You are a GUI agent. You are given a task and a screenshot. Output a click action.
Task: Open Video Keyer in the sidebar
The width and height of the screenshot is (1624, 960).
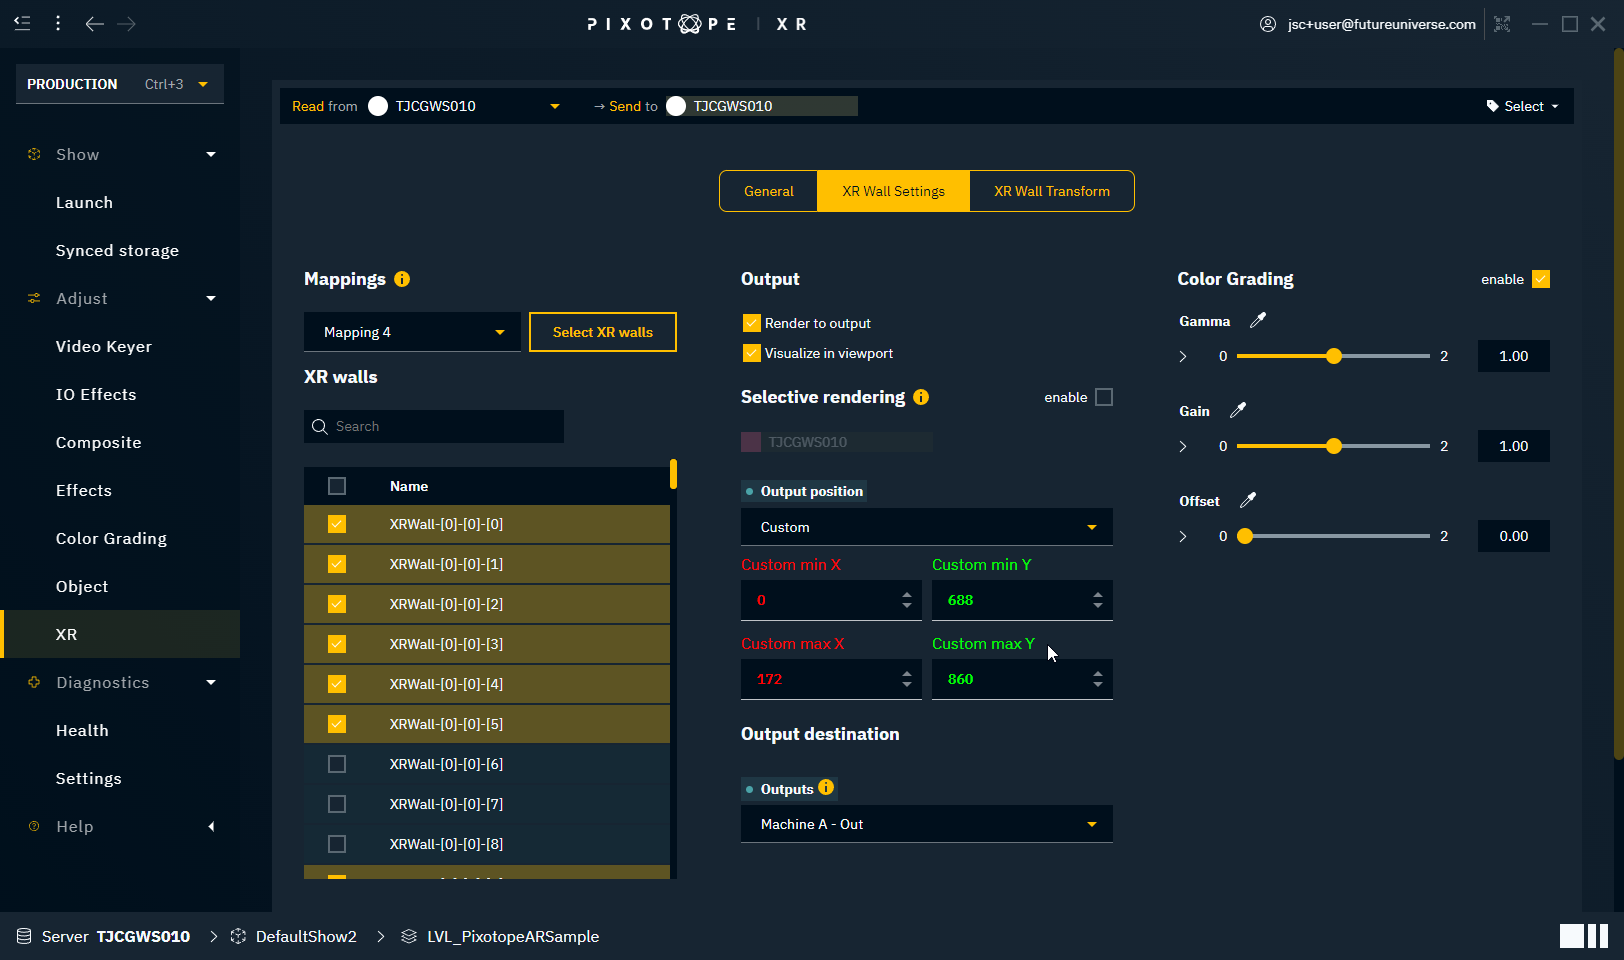(104, 346)
